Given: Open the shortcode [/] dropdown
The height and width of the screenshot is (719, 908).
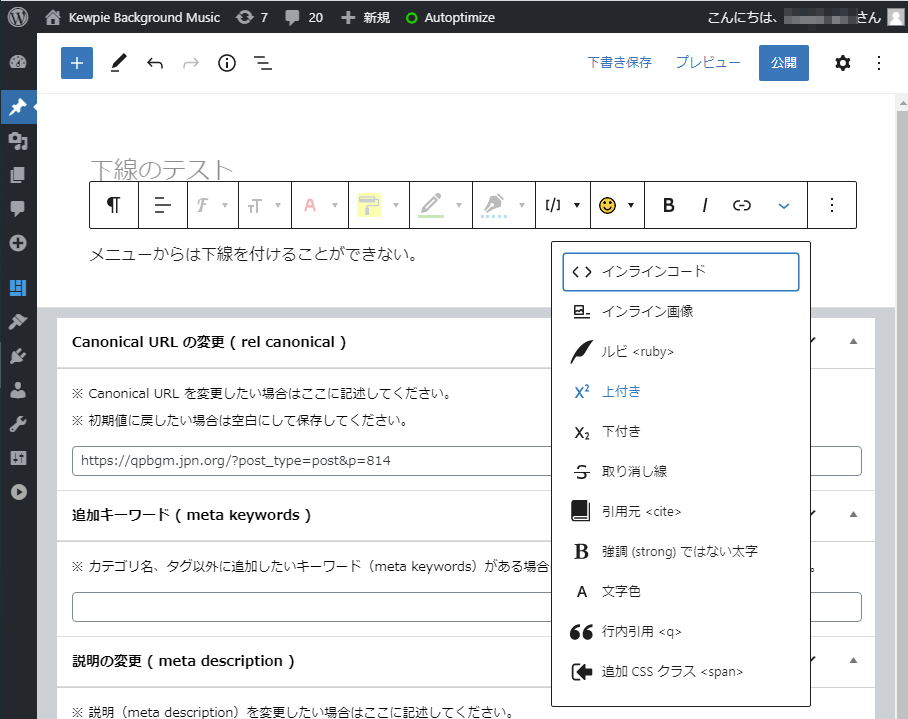Looking at the screenshot, I should pos(563,205).
